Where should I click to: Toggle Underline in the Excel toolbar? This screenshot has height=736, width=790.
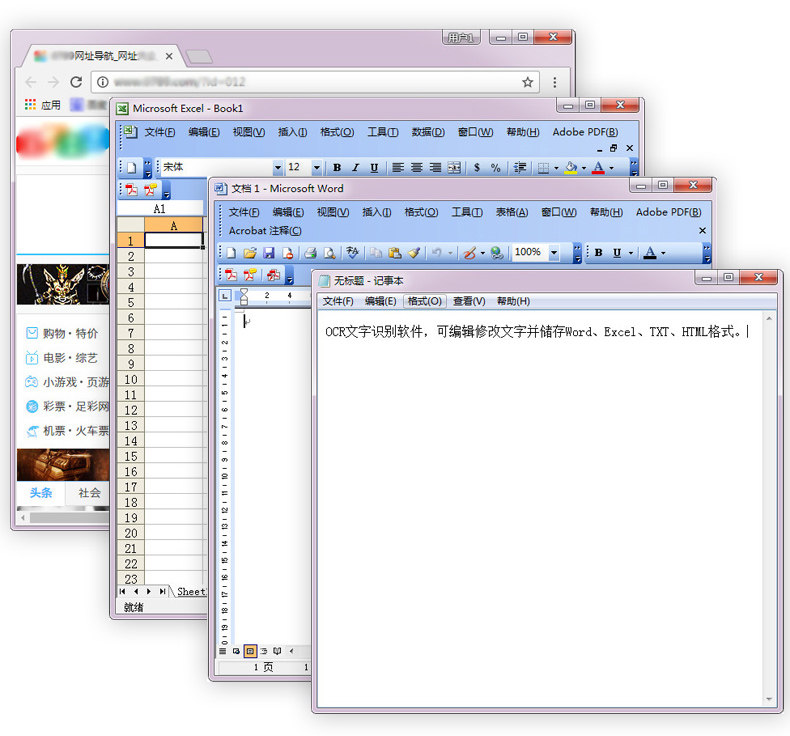click(374, 168)
